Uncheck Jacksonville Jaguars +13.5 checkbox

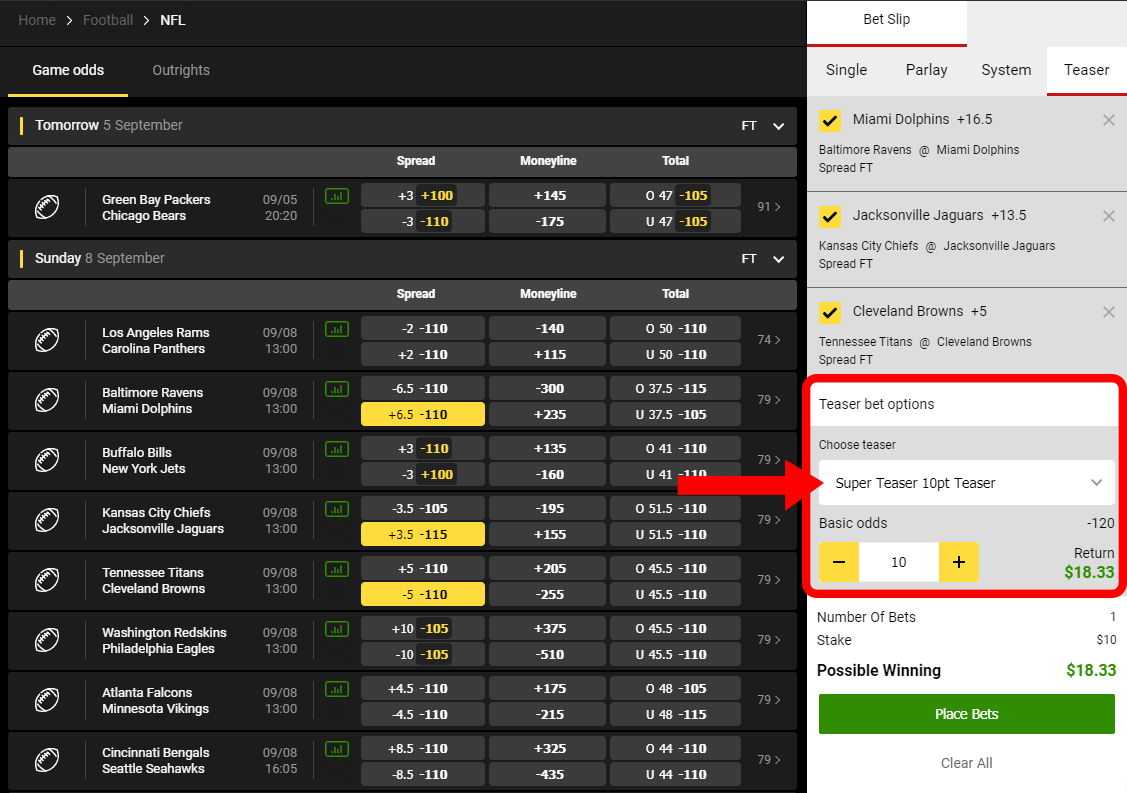coord(830,216)
